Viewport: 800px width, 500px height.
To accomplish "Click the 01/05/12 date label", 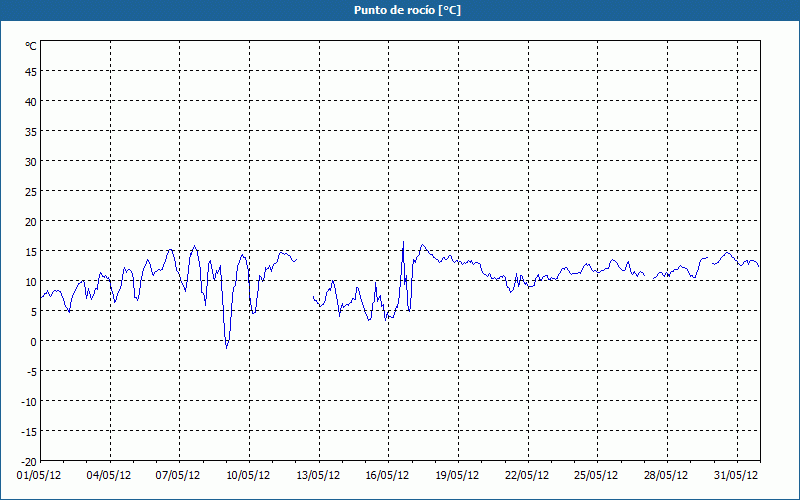I will pos(39,476).
